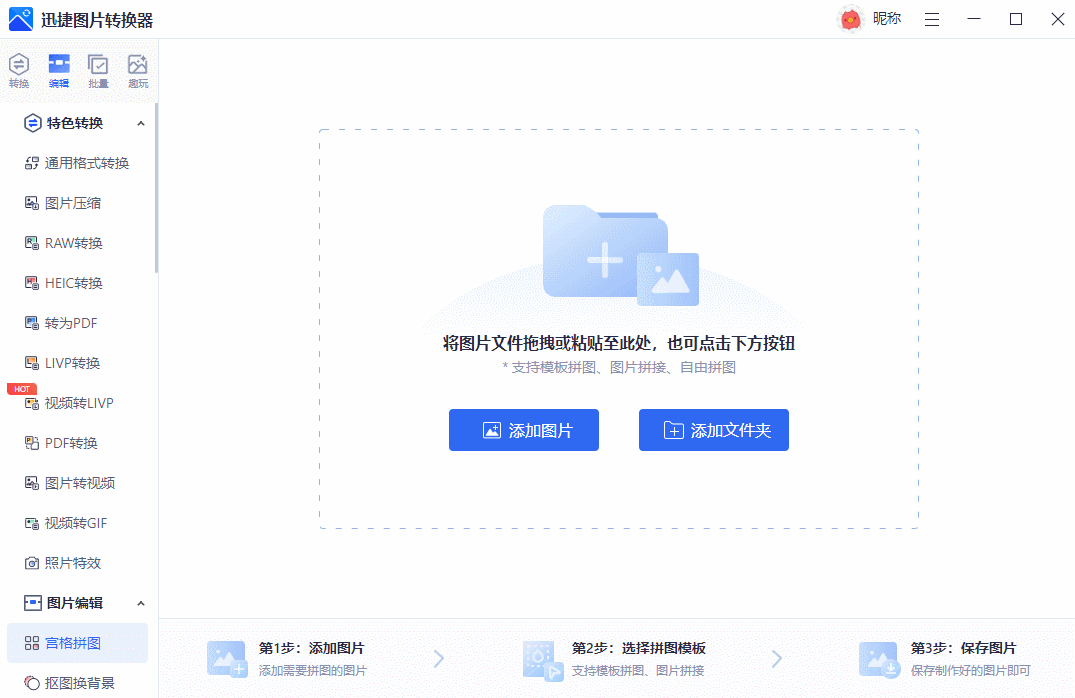Click the 第2步：选择拼图模板 heading
This screenshot has height=698, width=1075.
639,648
